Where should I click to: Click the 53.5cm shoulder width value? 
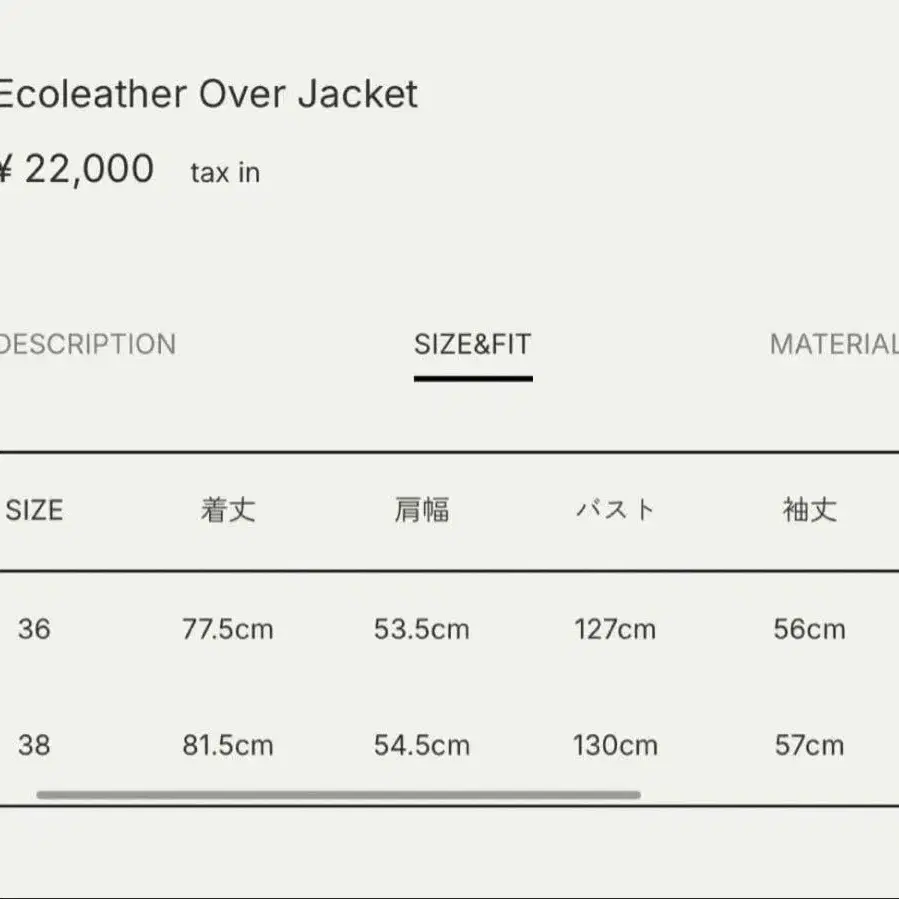click(x=421, y=629)
